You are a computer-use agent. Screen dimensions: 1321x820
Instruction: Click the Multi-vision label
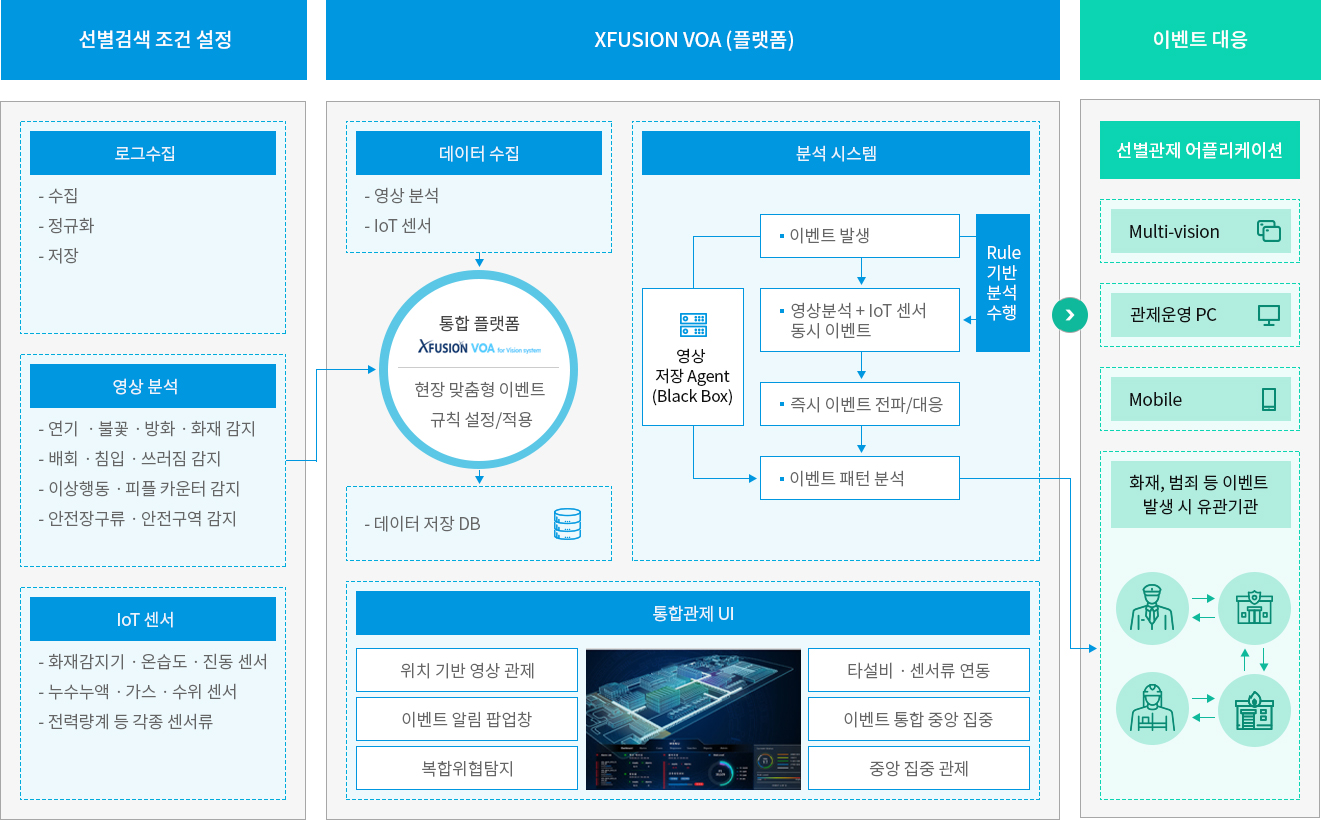[1174, 231]
